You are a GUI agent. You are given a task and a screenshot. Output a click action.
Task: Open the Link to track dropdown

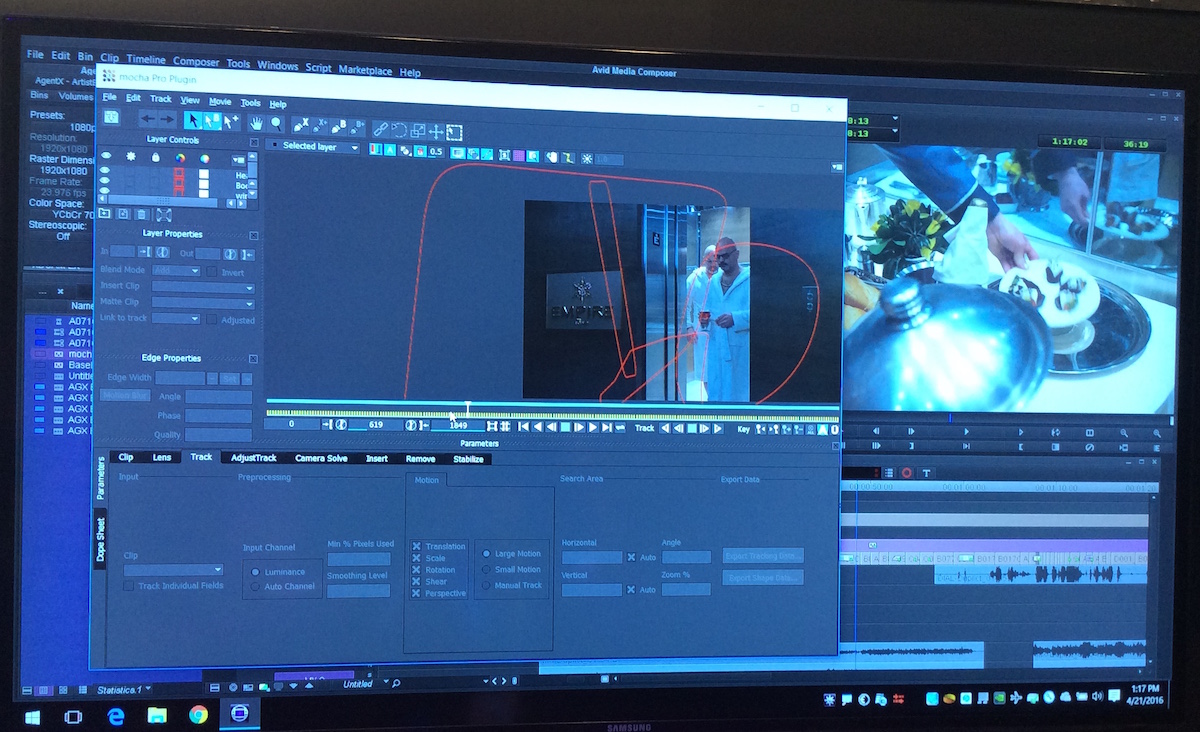176,319
